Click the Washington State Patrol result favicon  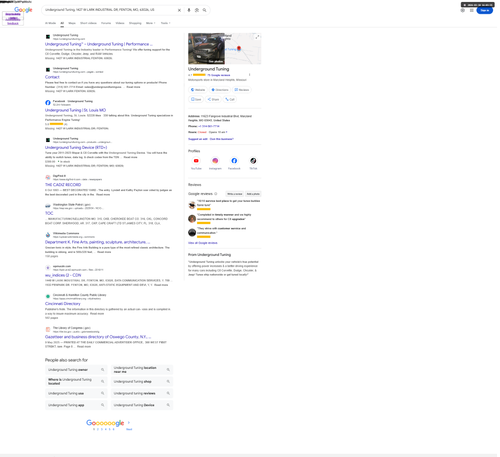point(48,206)
